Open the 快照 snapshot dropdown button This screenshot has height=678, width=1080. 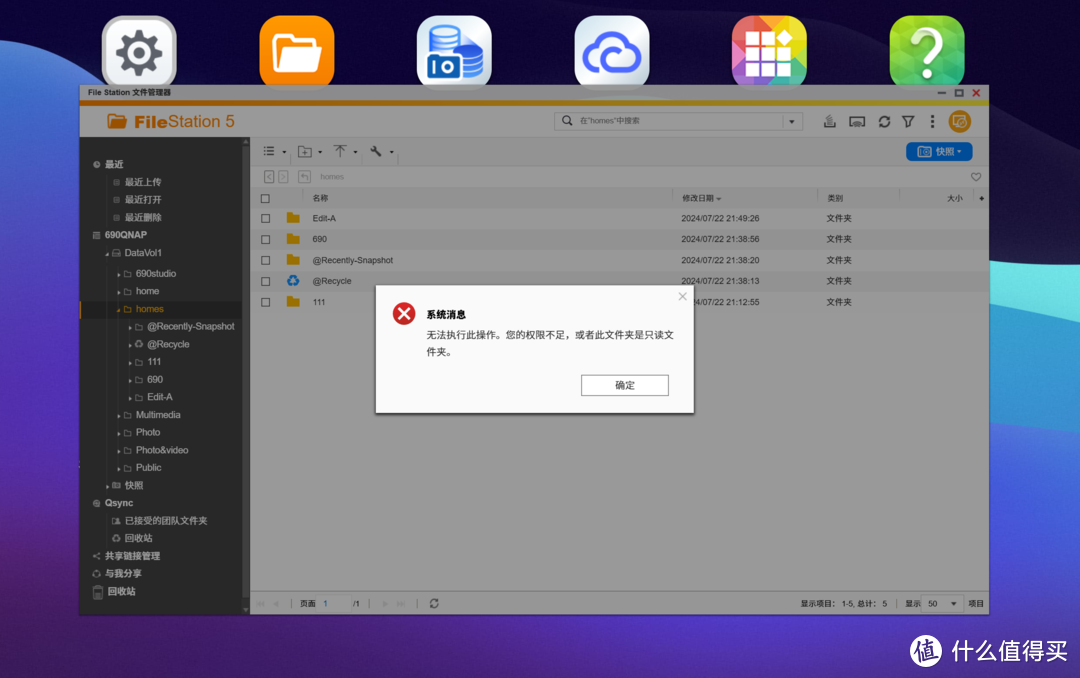939,152
